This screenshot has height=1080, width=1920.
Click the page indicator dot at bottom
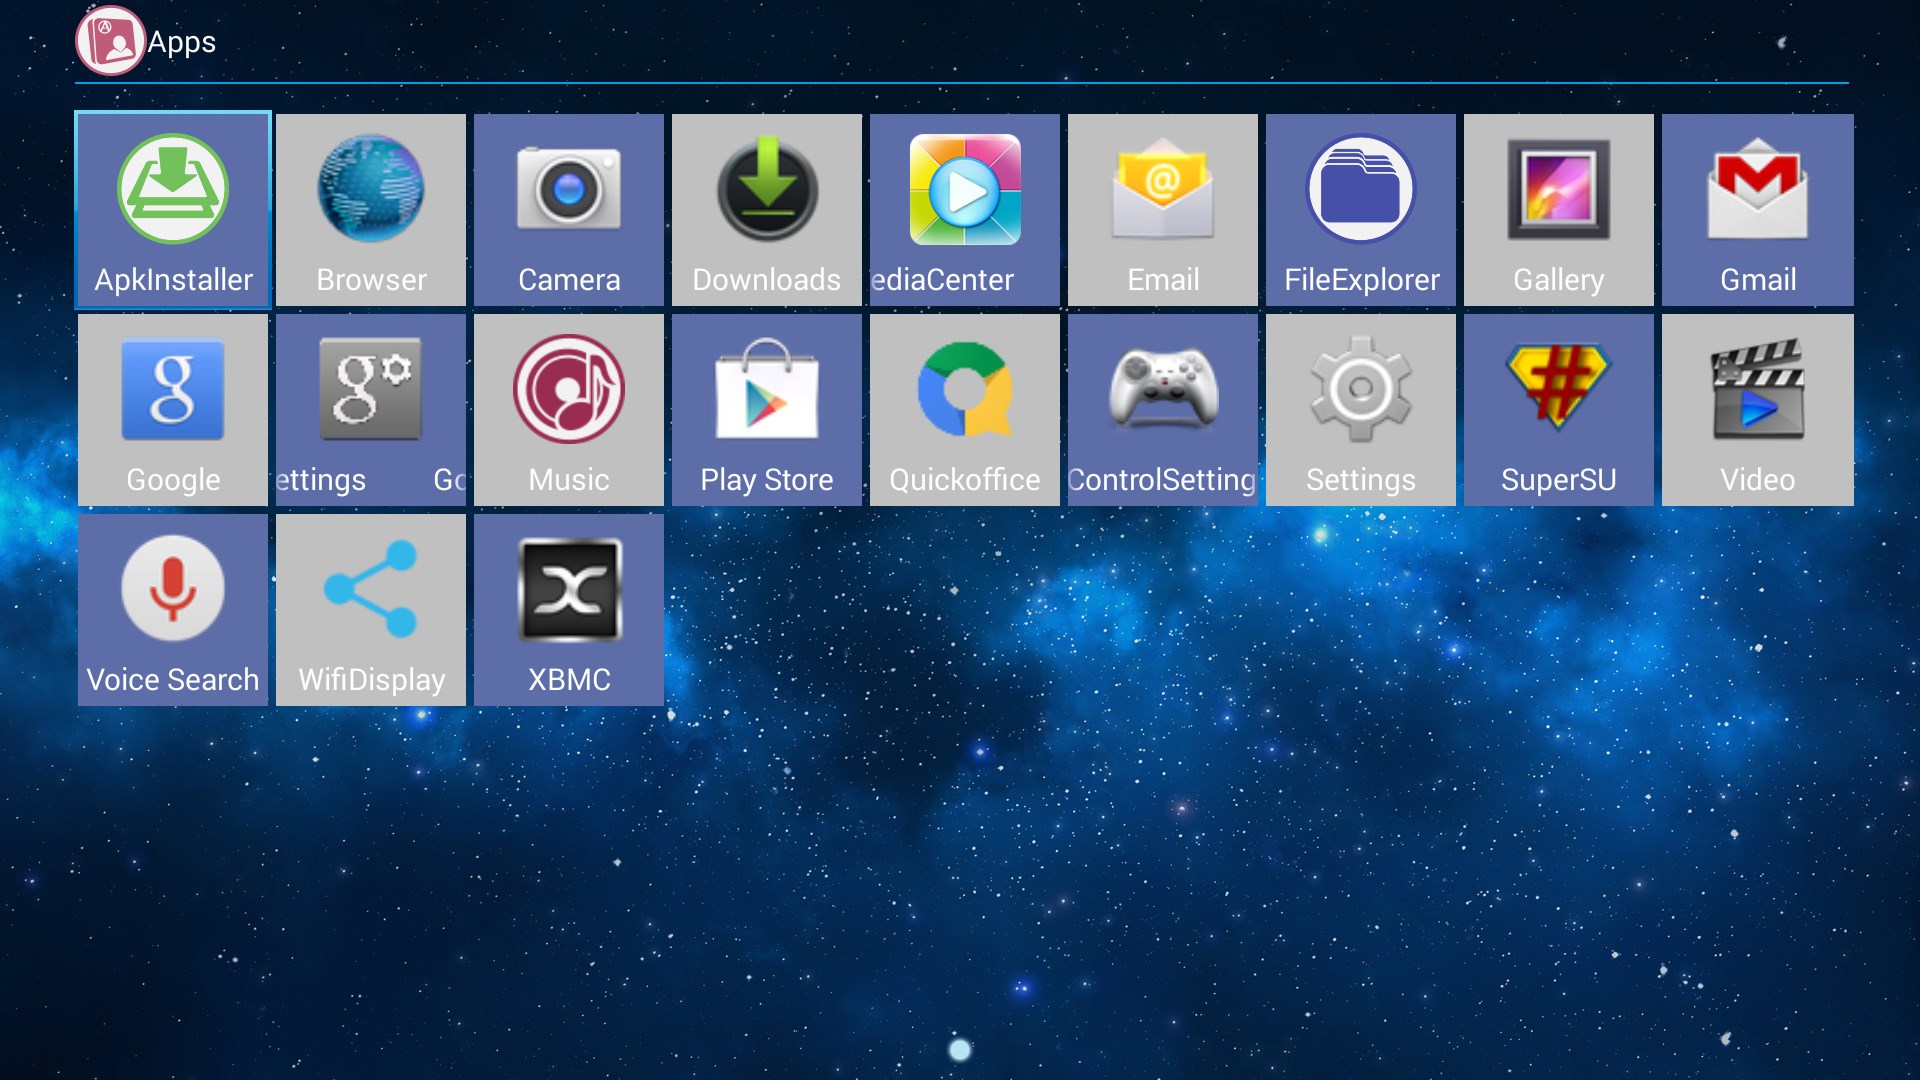(960, 1049)
